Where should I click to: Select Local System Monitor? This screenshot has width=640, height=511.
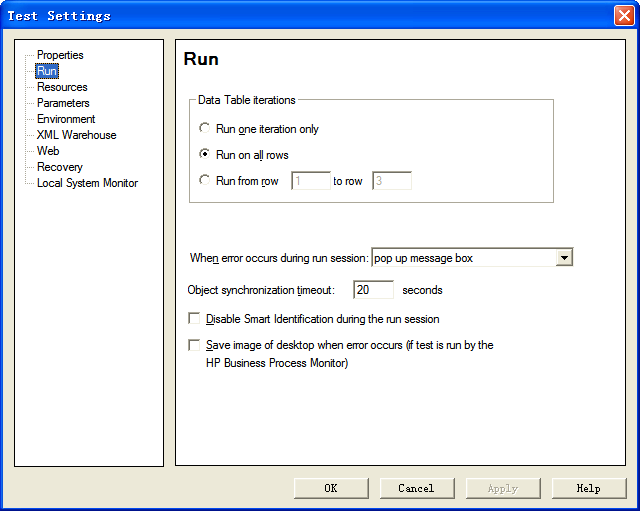[87, 183]
